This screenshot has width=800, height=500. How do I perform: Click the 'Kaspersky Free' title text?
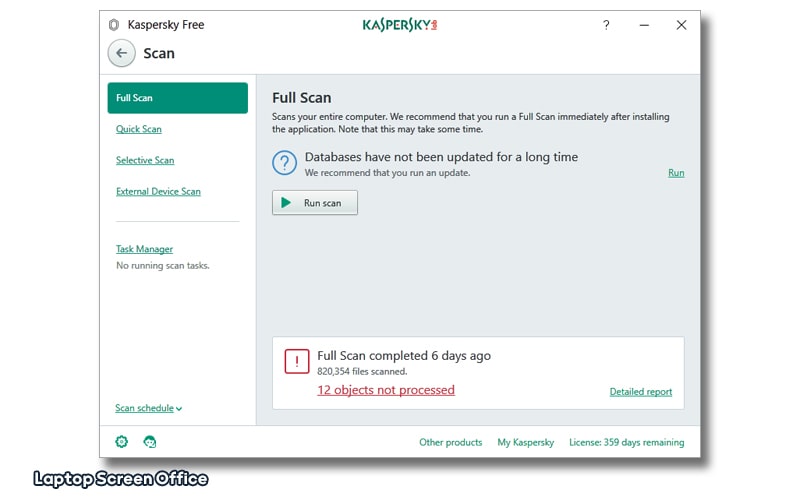point(166,24)
